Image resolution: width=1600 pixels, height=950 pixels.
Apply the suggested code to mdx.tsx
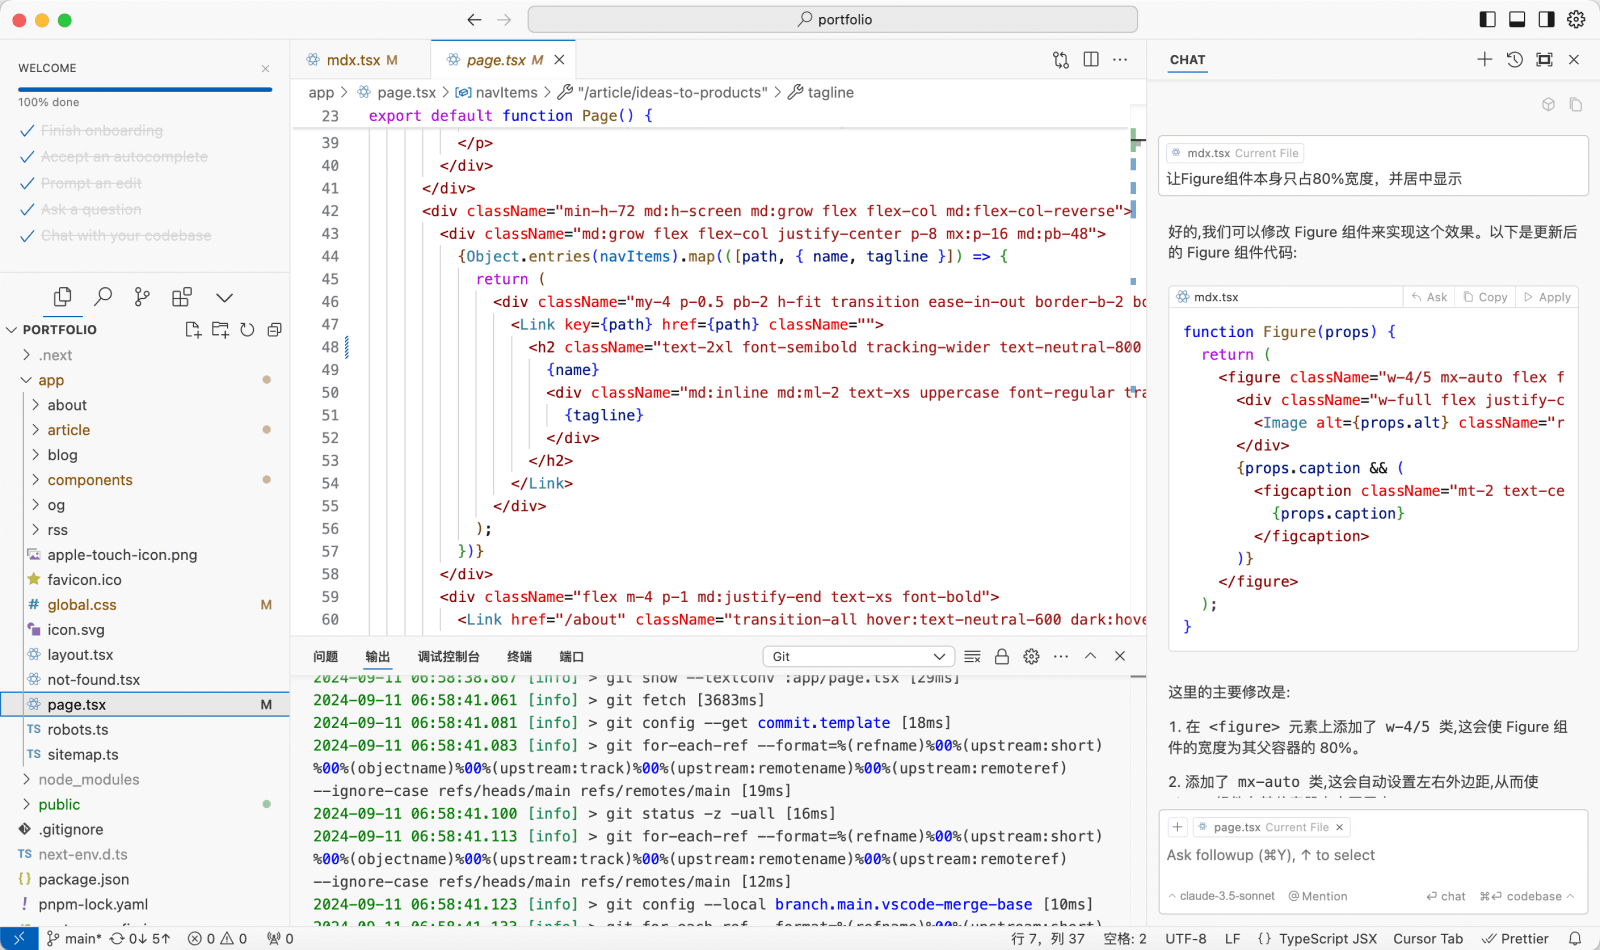point(1547,297)
